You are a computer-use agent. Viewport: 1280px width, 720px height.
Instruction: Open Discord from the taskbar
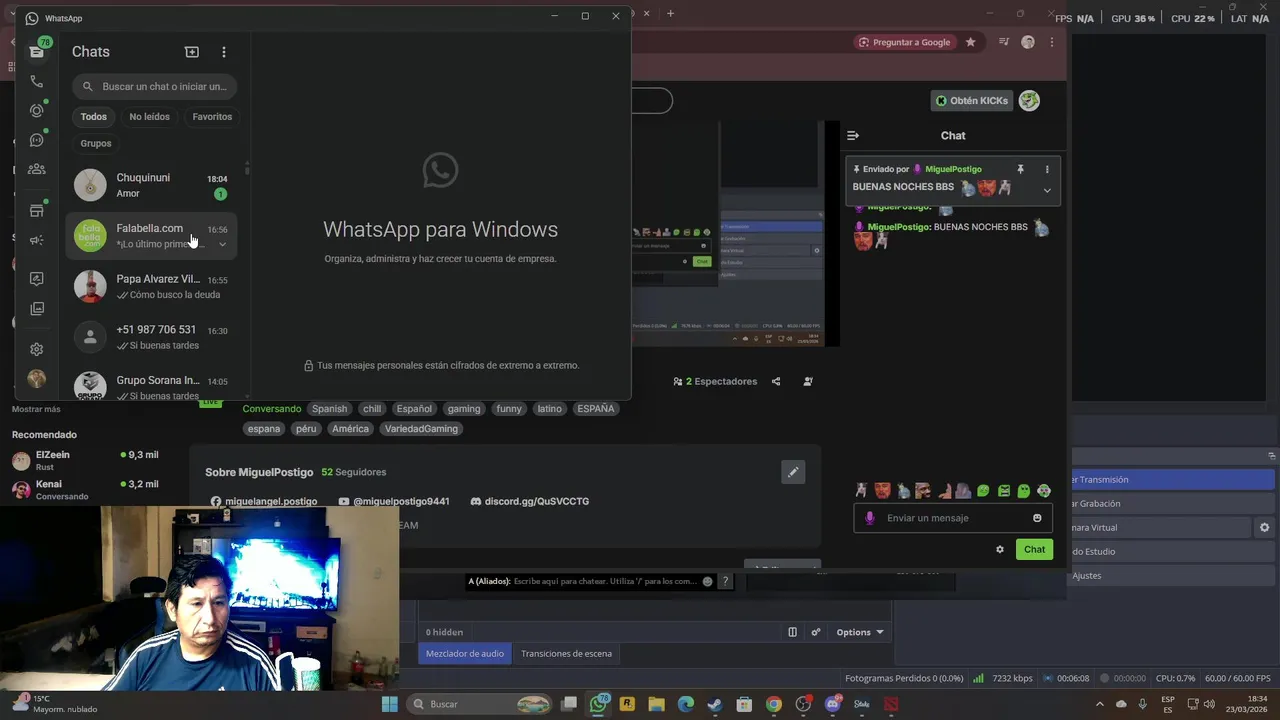tap(832, 704)
